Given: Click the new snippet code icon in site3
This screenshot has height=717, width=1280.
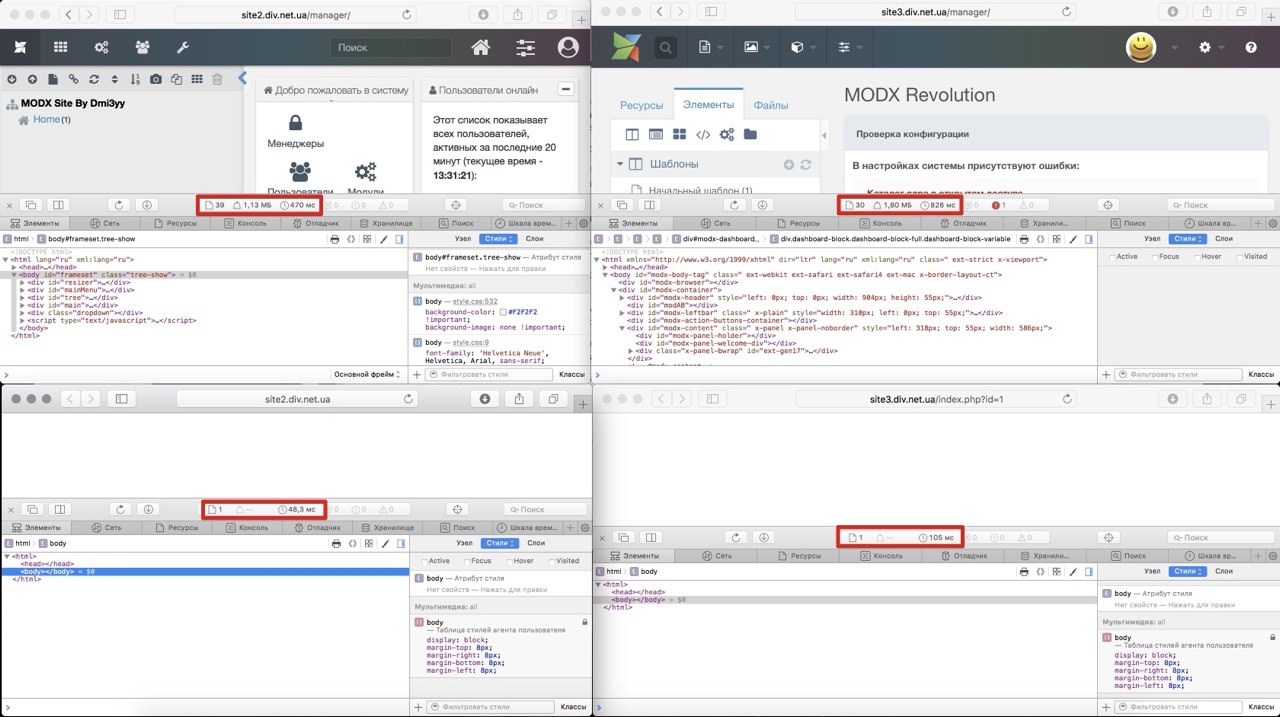Looking at the screenshot, I should click(x=703, y=134).
